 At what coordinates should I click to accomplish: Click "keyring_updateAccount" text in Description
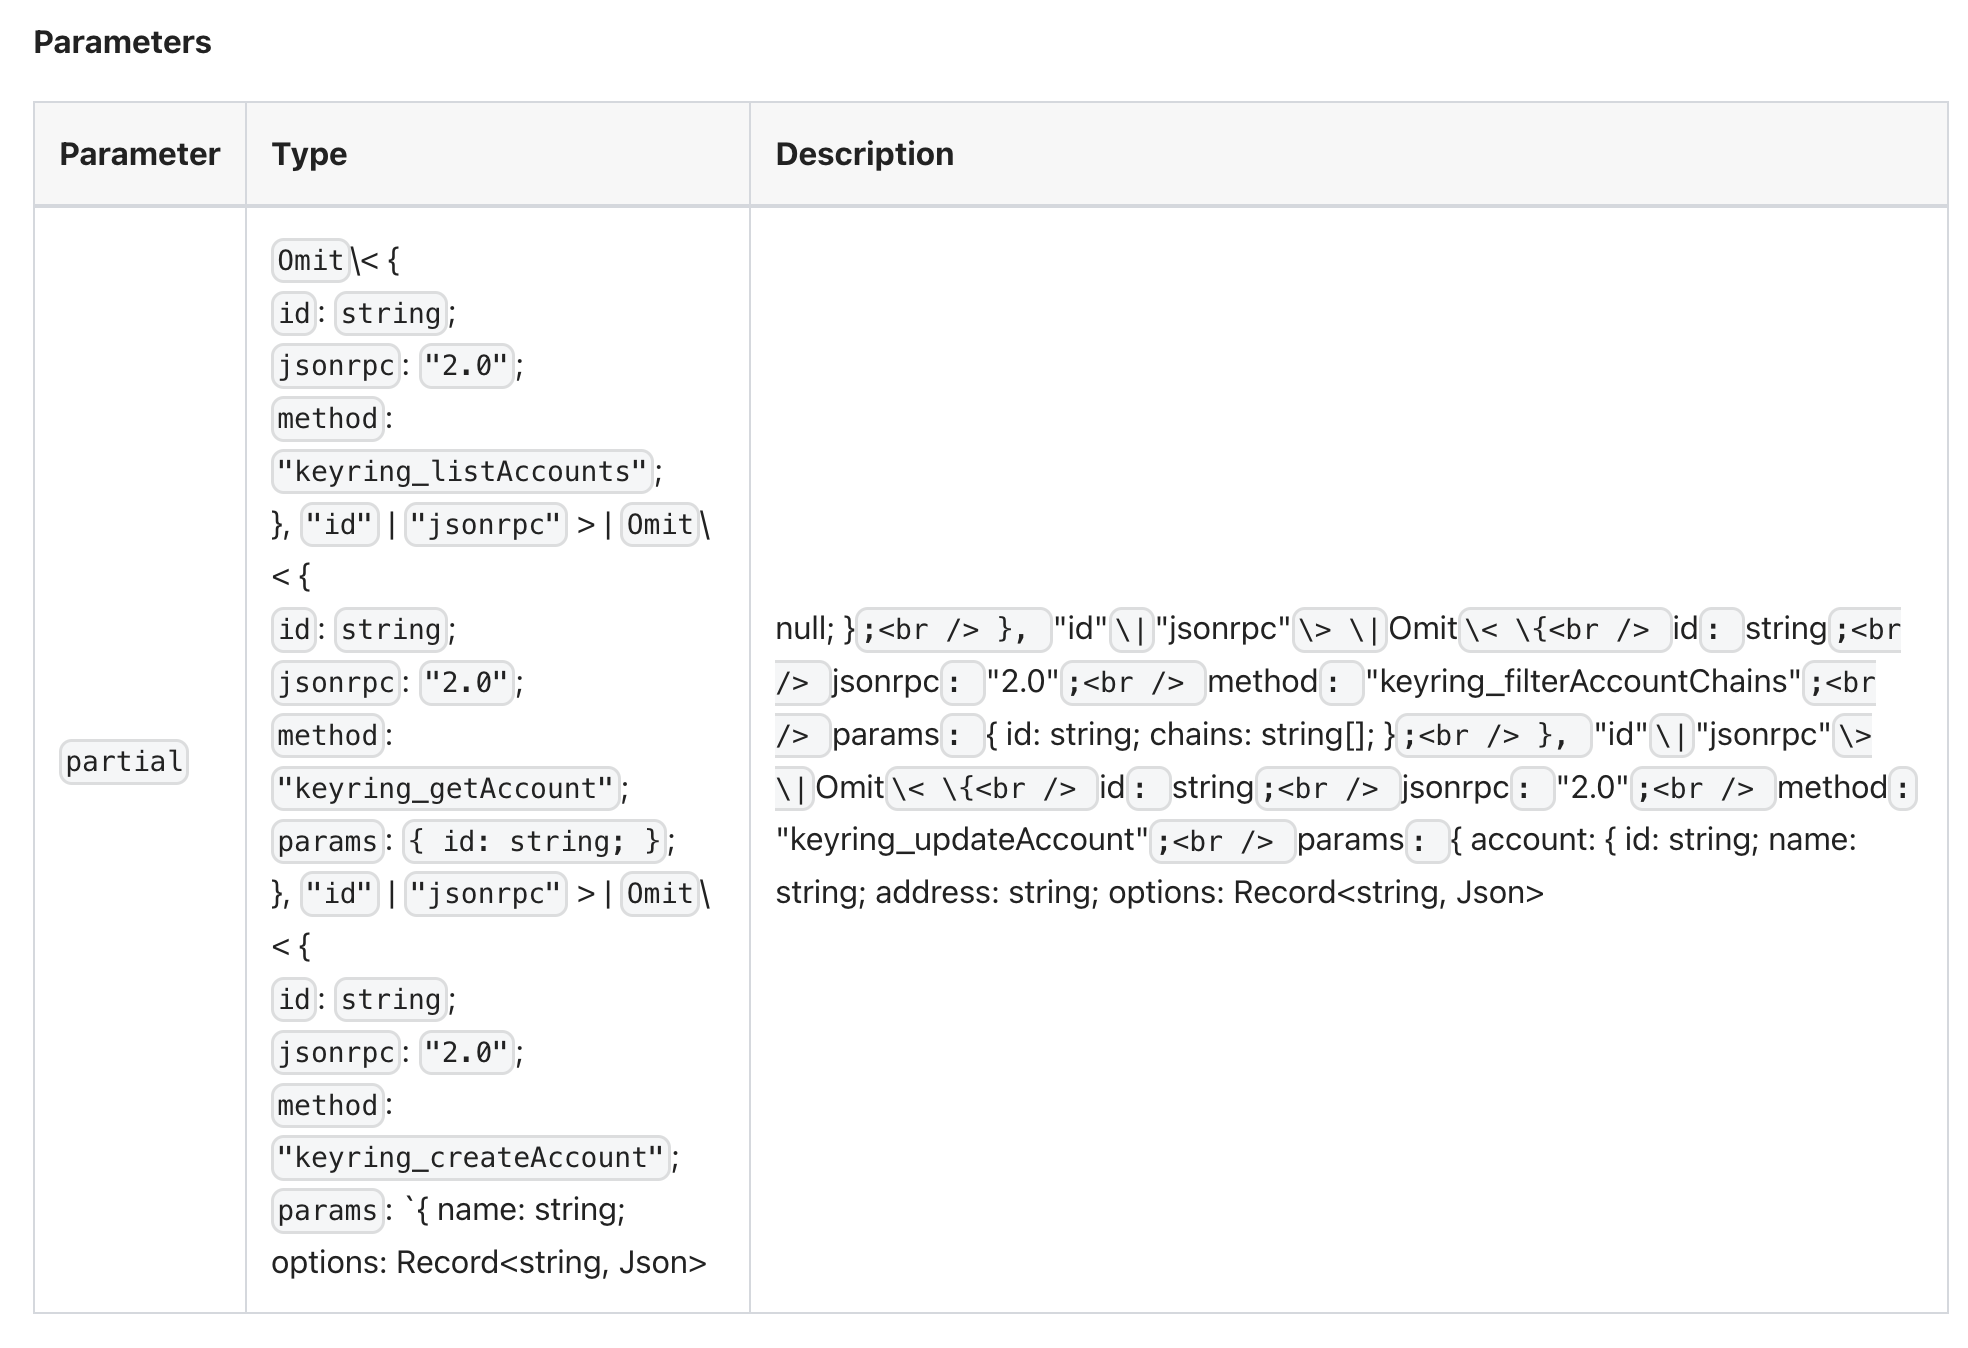tap(962, 839)
